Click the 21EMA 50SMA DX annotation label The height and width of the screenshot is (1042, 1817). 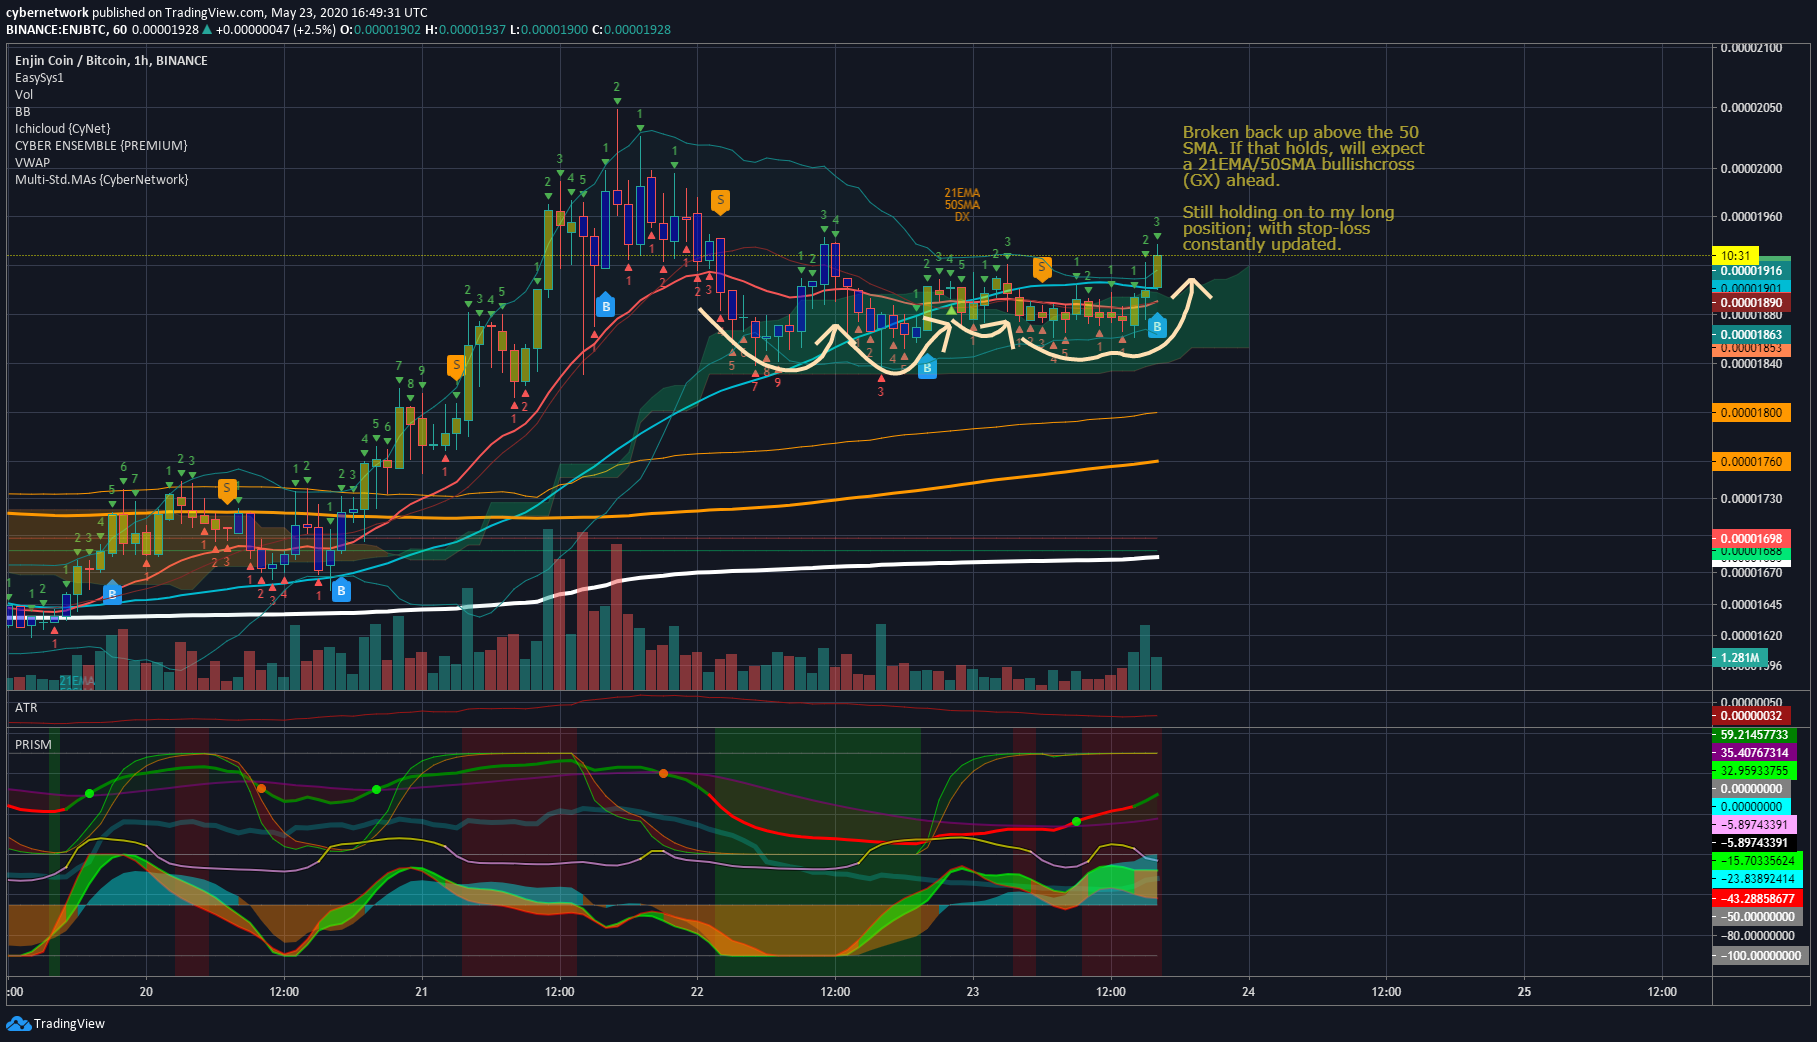(x=962, y=205)
